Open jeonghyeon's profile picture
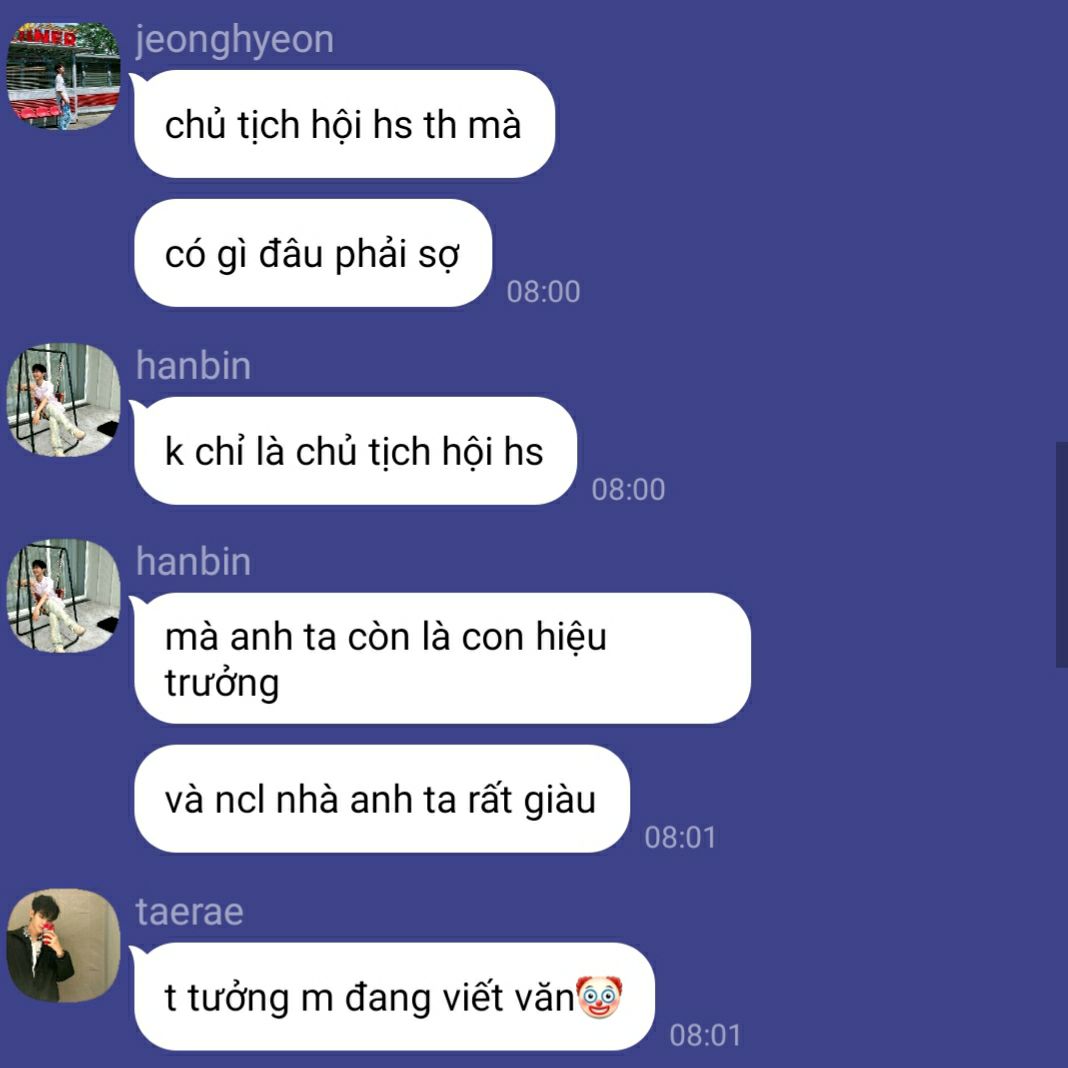 (63, 76)
